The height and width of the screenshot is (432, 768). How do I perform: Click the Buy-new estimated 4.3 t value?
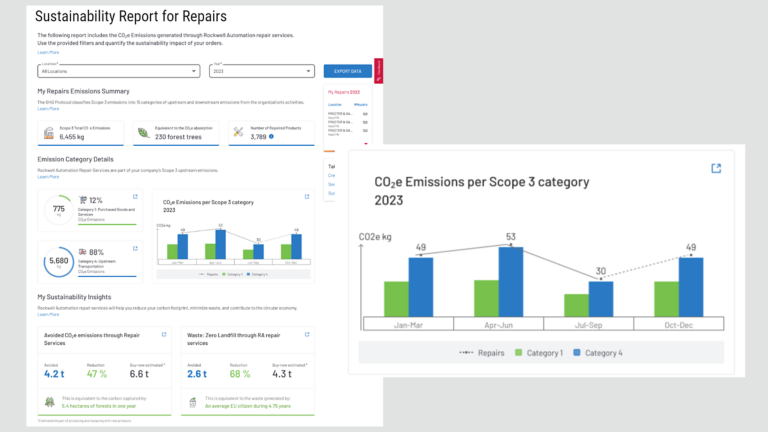pos(282,374)
